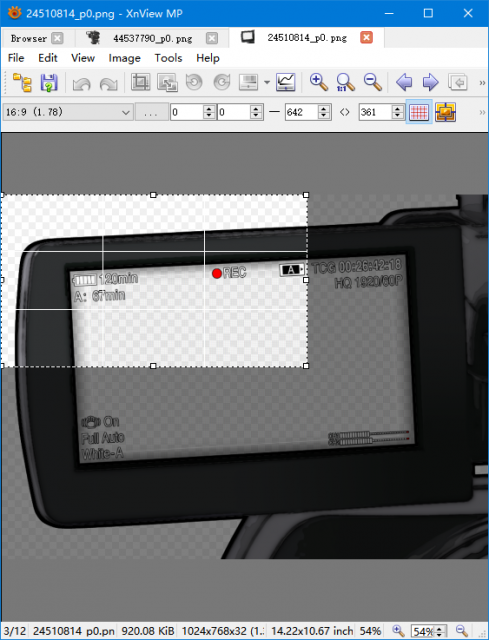The image size is (489, 640).
Task: Expand selection toolbar overflow chevron
Action: point(482,112)
